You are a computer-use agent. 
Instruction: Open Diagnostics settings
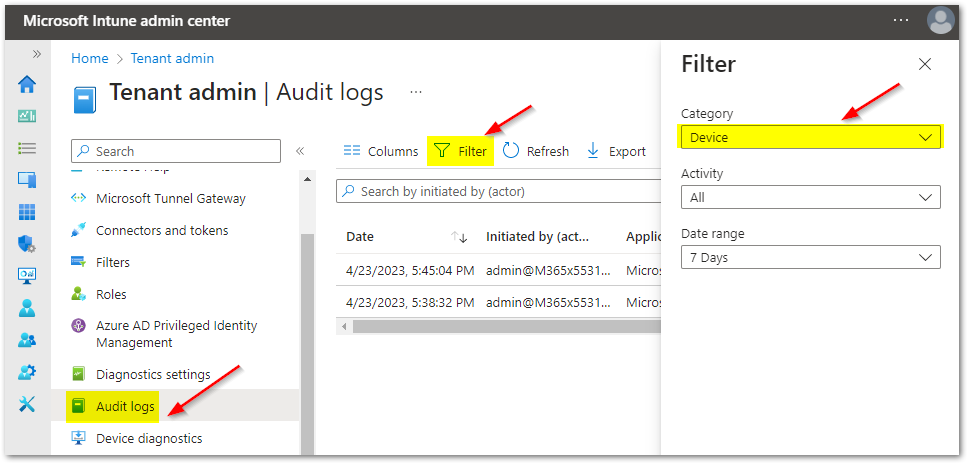153,375
